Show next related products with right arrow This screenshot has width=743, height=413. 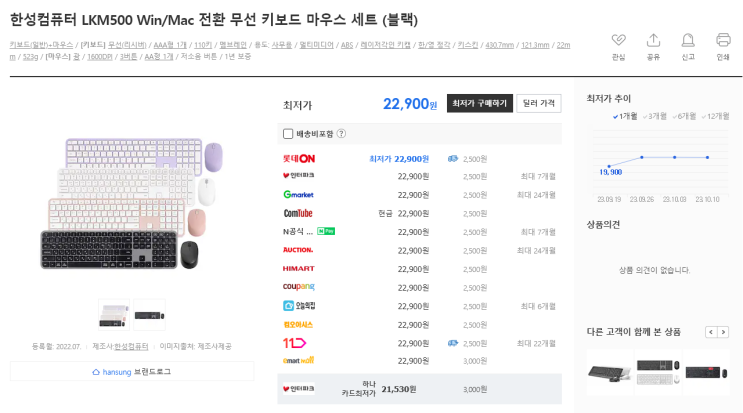pos(726,332)
